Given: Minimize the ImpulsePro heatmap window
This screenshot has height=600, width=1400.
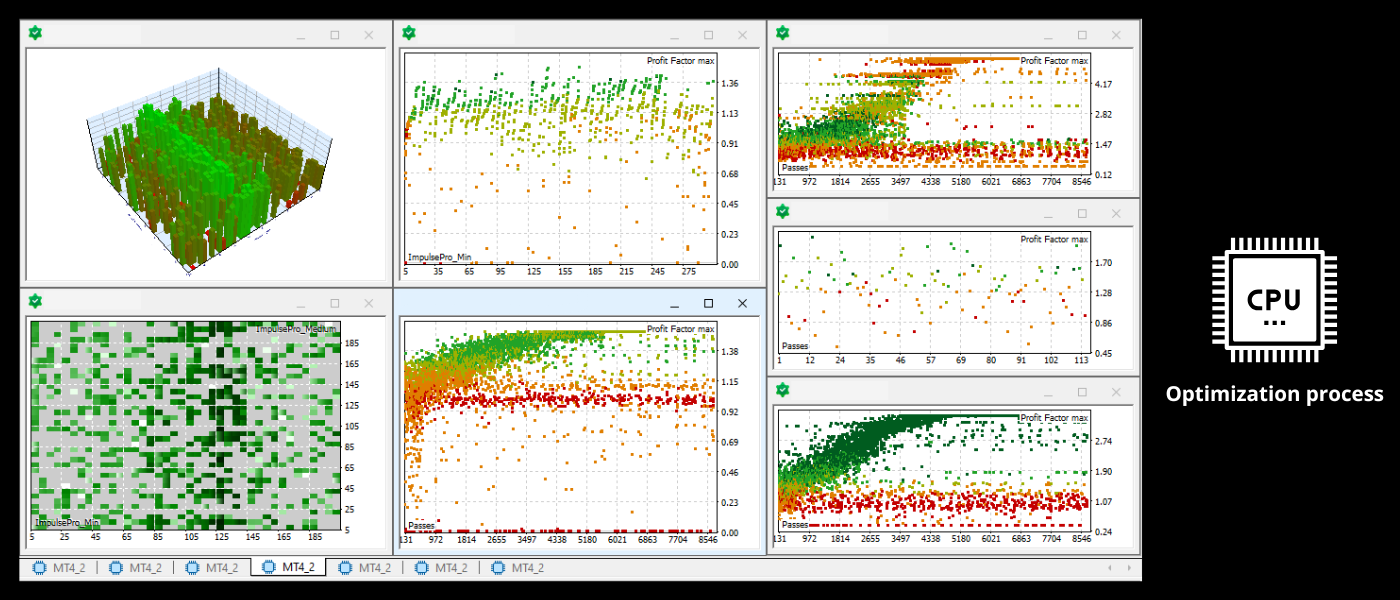Looking at the screenshot, I should point(301,303).
